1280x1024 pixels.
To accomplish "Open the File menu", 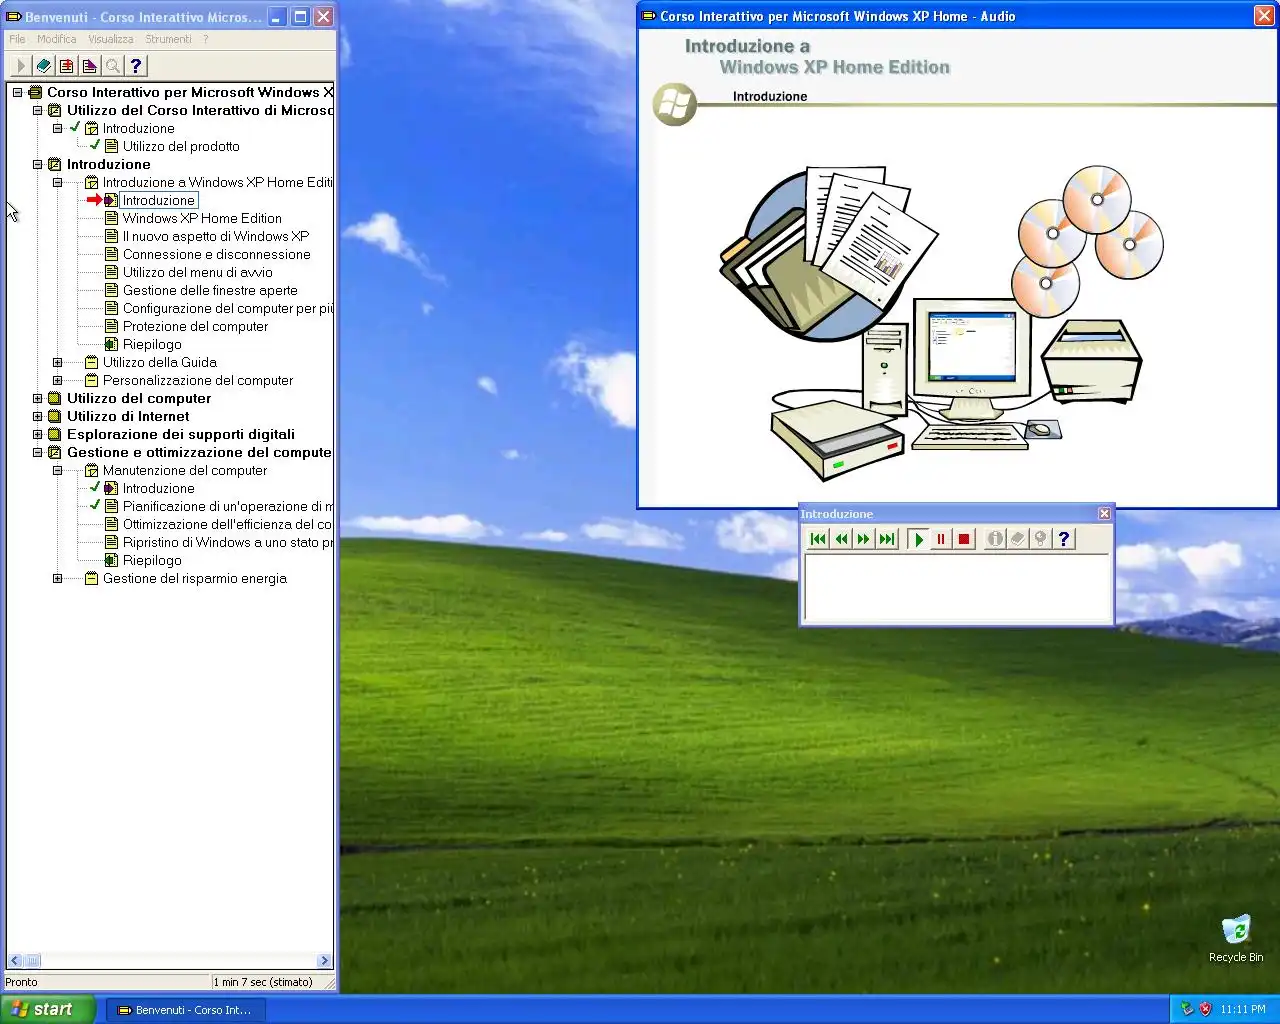I will (x=17, y=39).
